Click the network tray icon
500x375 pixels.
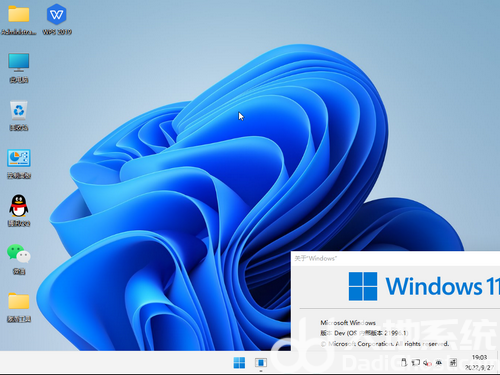coord(415,362)
